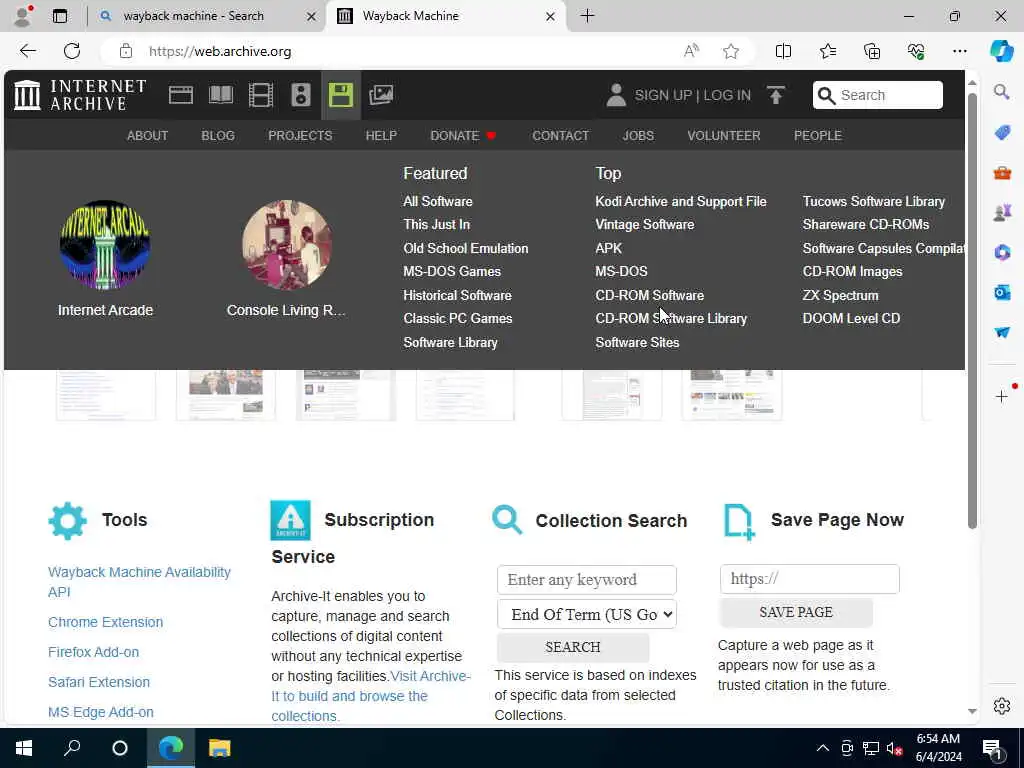
Task: Open a new browser tab
Action: [x=587, y=16]
